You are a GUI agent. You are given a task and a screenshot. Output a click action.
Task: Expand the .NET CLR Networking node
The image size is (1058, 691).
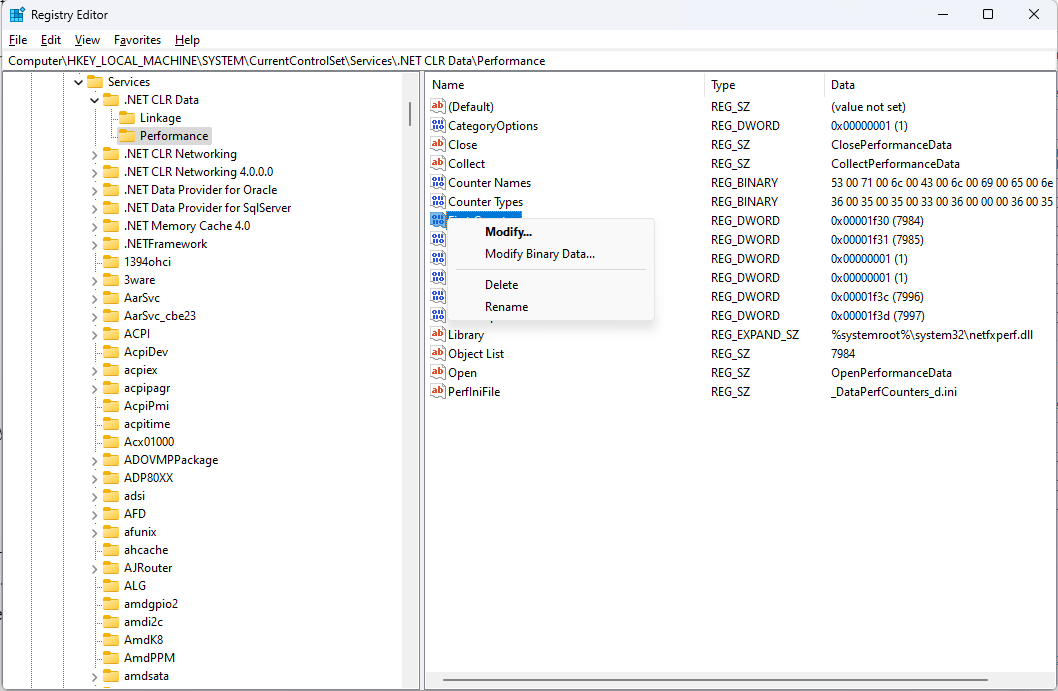(94, 155)
